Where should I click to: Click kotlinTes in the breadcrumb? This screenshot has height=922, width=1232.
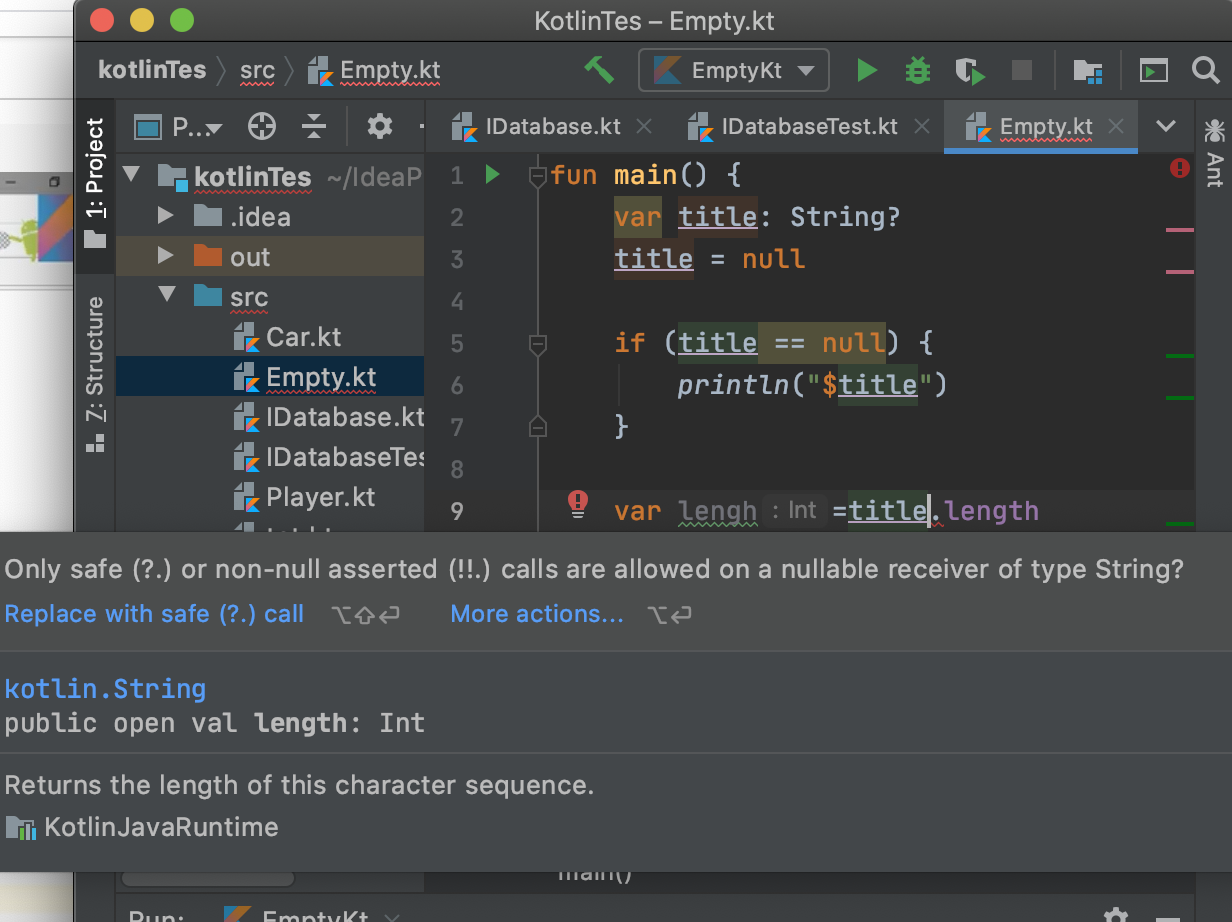(152, 70)
